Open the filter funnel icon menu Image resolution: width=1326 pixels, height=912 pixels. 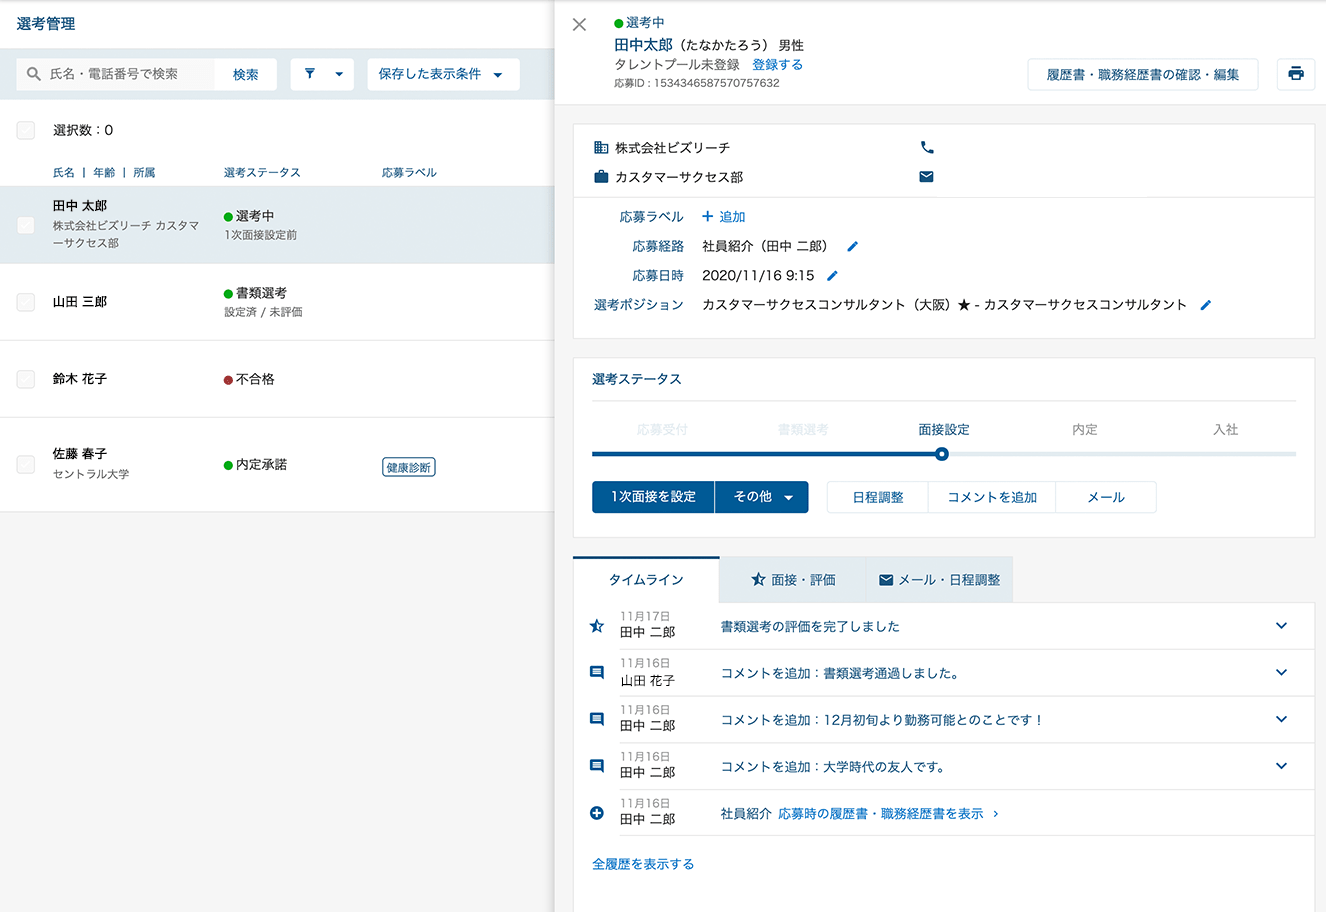tap(321, 74)
